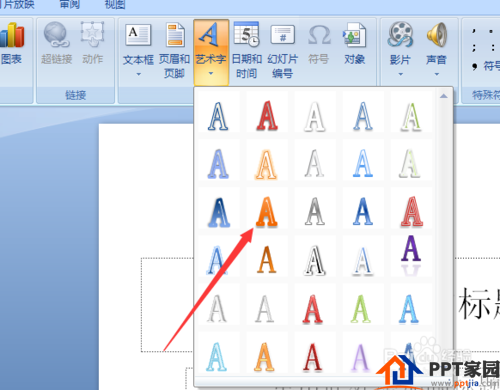500x390 pixels.
Task: Choose solid blue WordArt, third row fourth
Action: pyautogui.click(x=363, y=212)
